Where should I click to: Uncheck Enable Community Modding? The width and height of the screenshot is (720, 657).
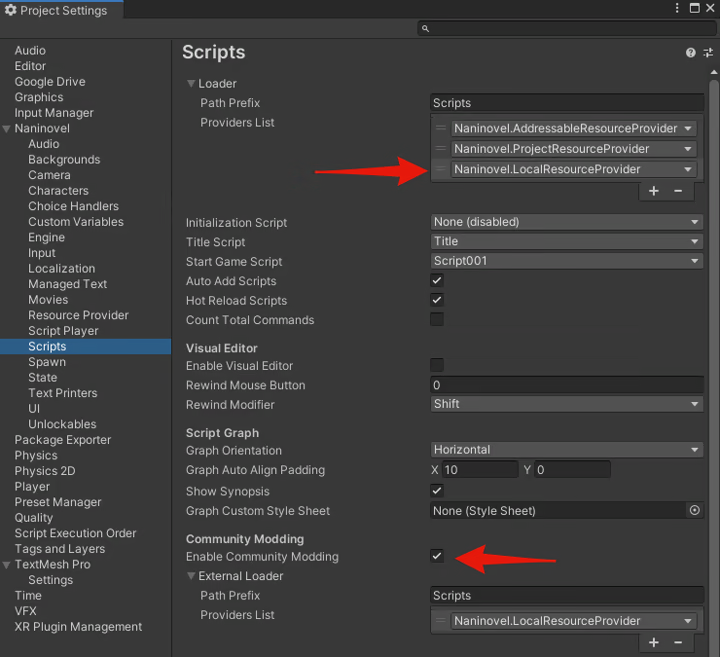click(x=437, y=556)
